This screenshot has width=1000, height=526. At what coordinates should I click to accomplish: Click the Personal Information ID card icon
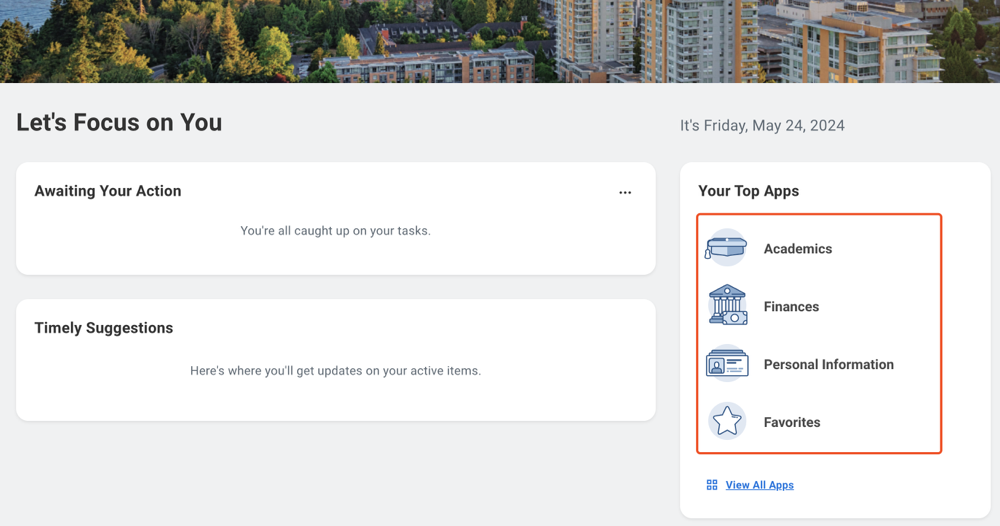727,364
